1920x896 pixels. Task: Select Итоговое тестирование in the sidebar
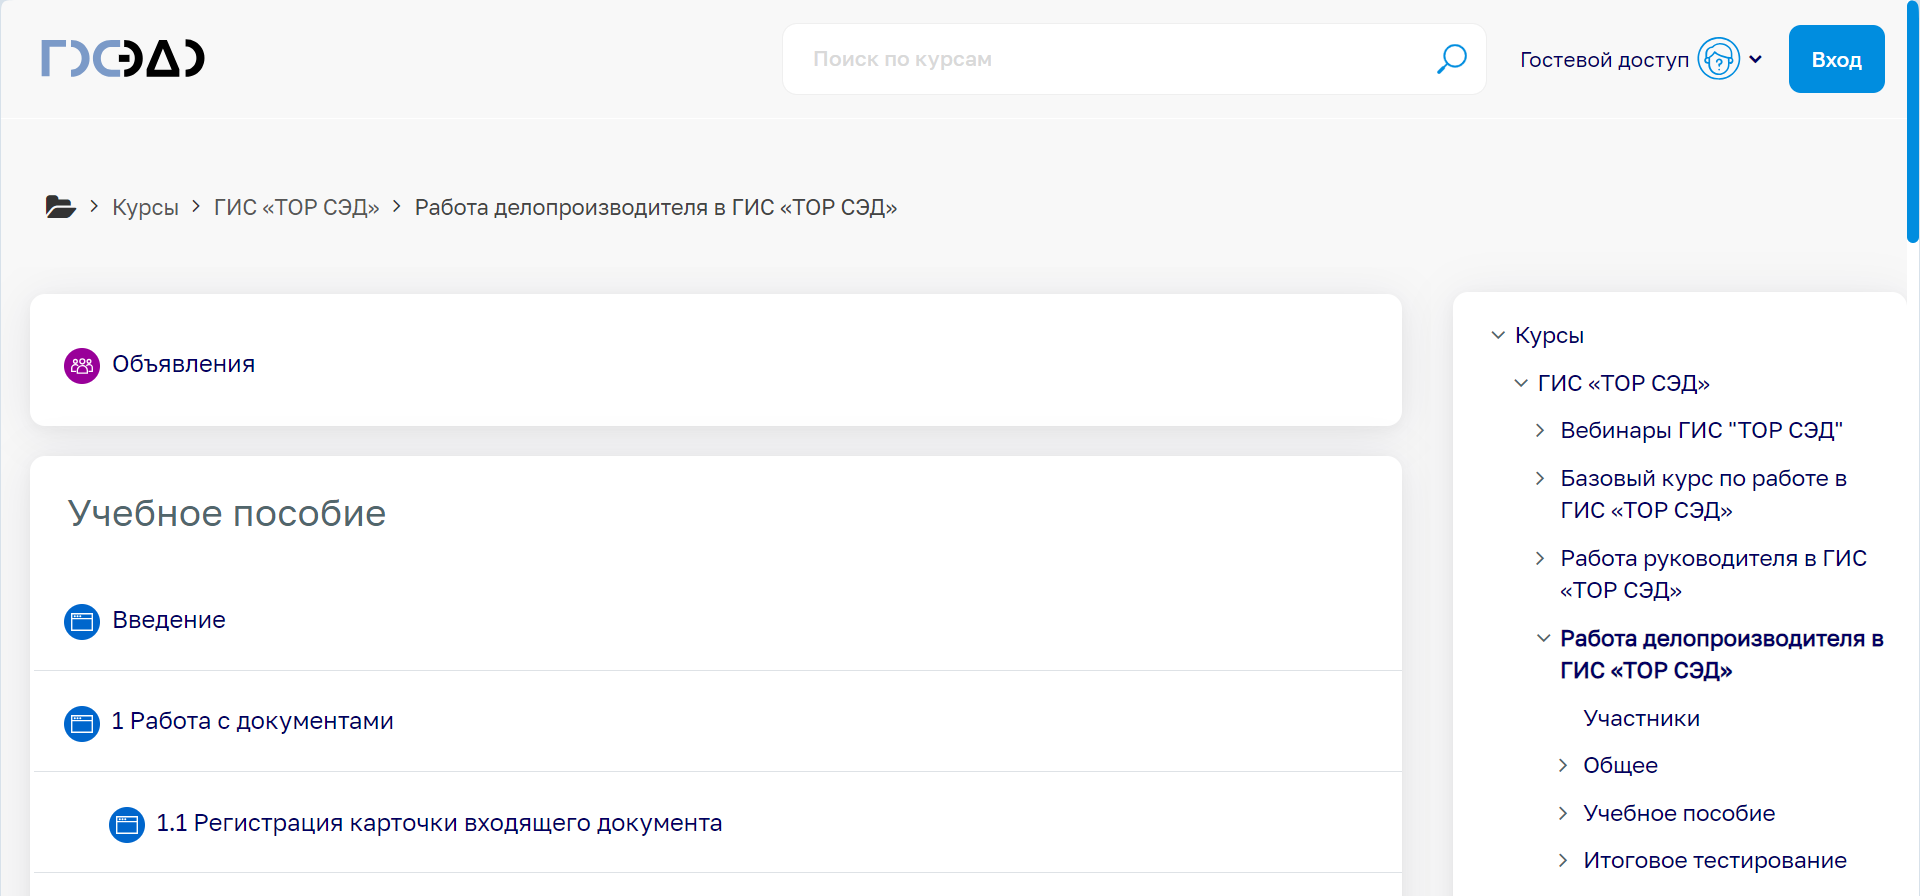pyautogui.click(x=1714, y=860)
